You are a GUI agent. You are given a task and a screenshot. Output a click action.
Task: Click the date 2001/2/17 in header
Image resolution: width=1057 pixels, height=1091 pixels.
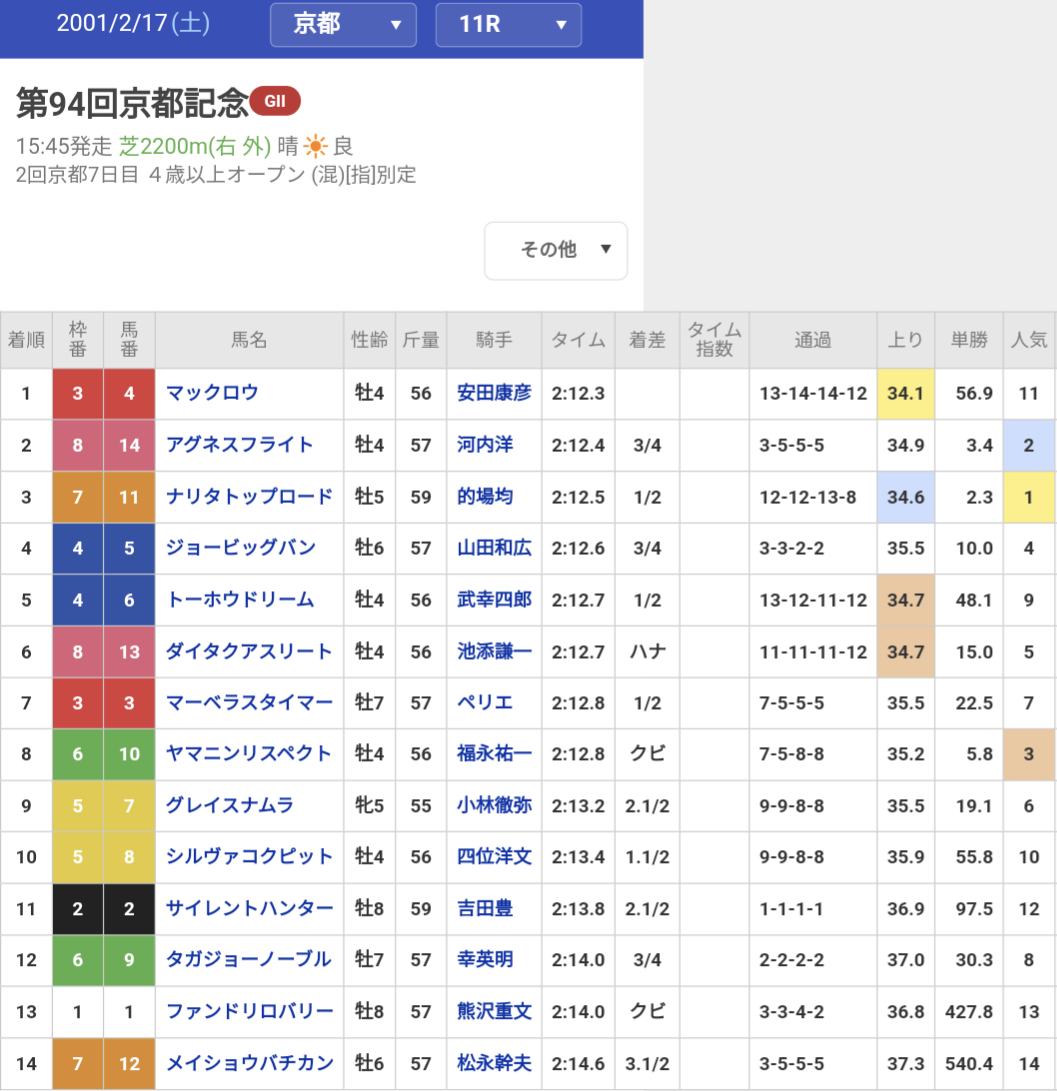pos(133,24)
